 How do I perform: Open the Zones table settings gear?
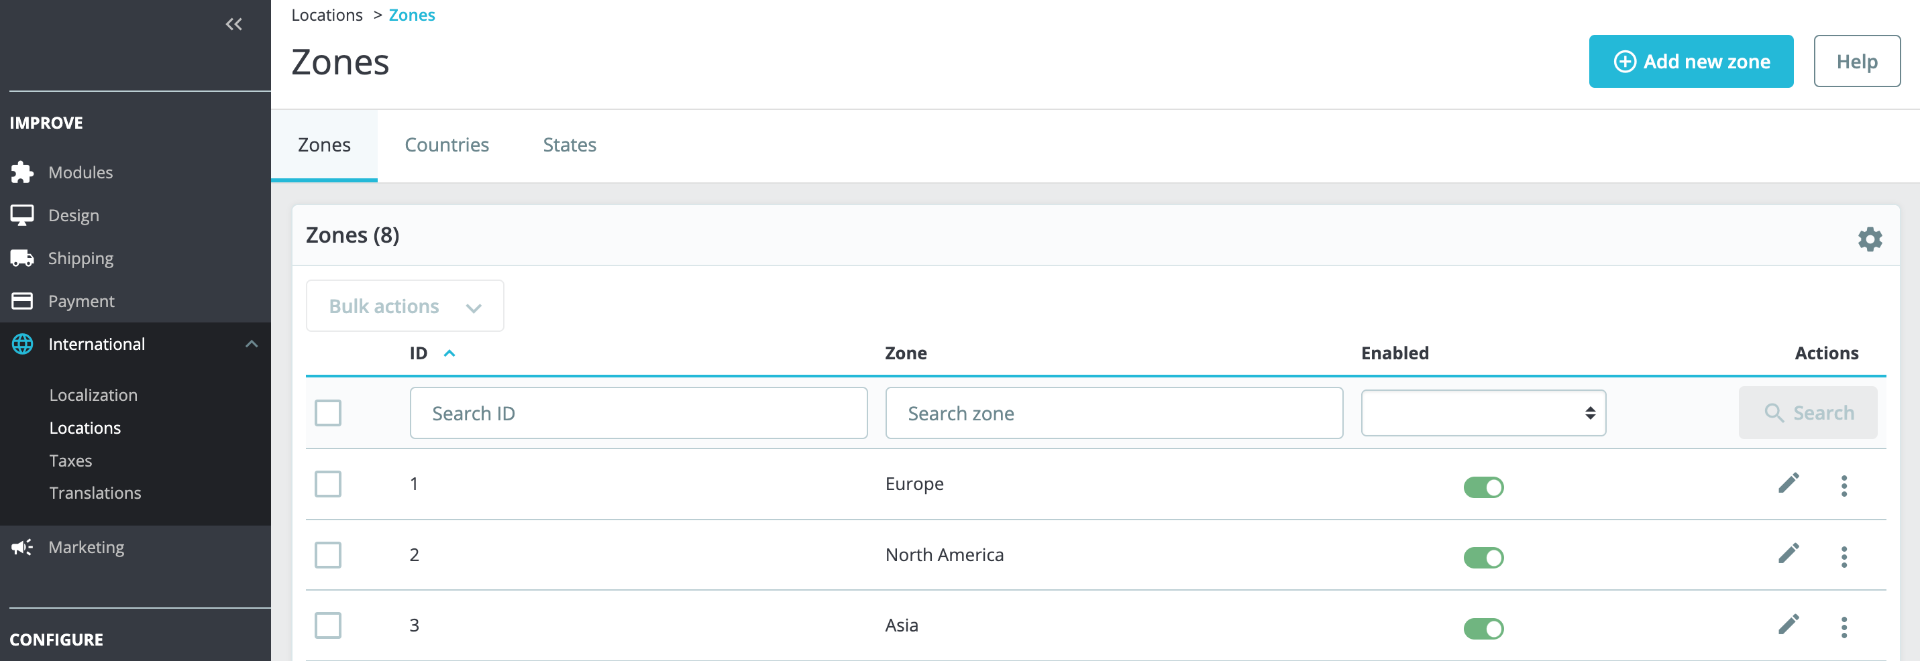(1869, 239)
